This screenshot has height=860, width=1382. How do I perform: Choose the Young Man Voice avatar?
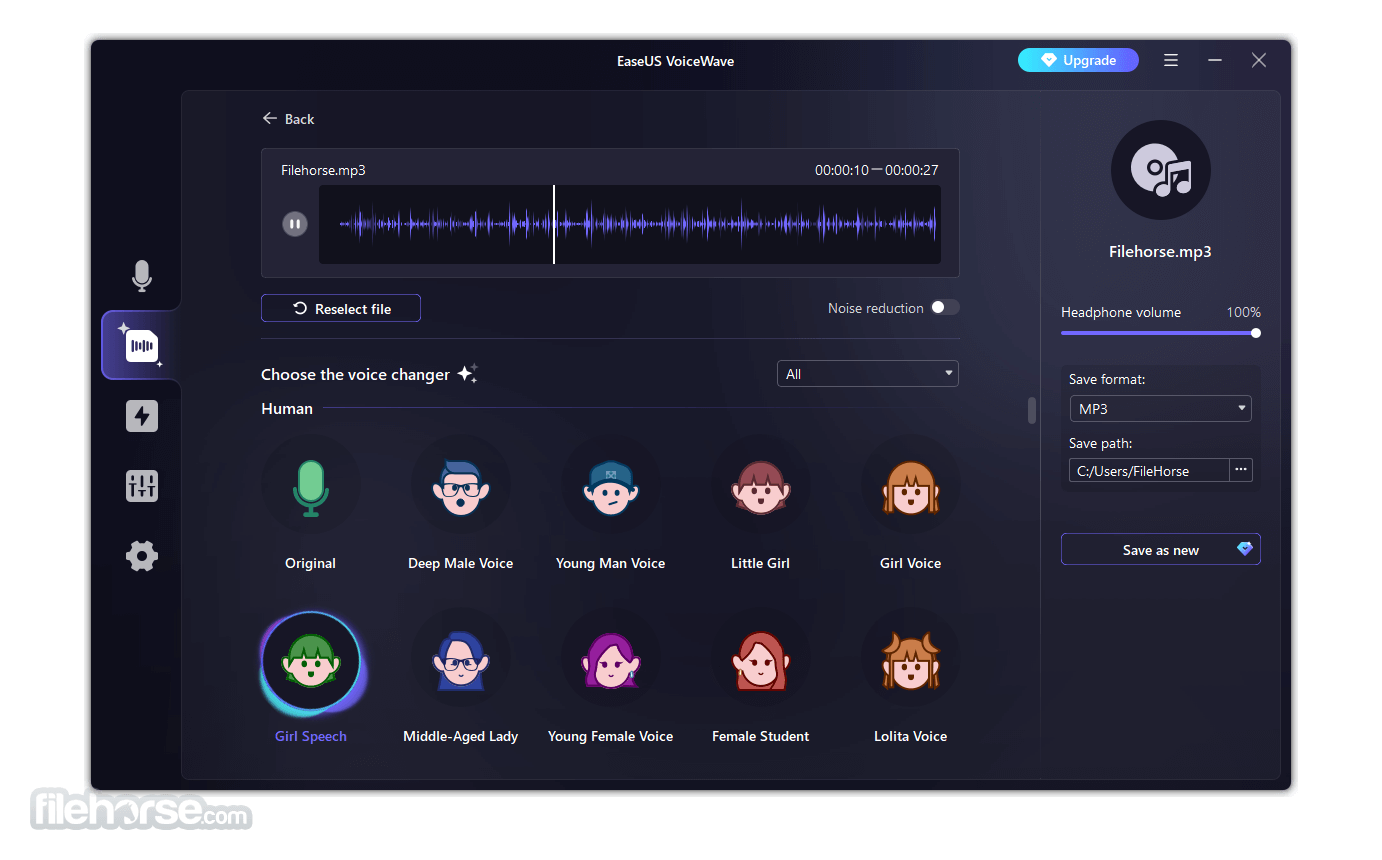pos(611,487)
